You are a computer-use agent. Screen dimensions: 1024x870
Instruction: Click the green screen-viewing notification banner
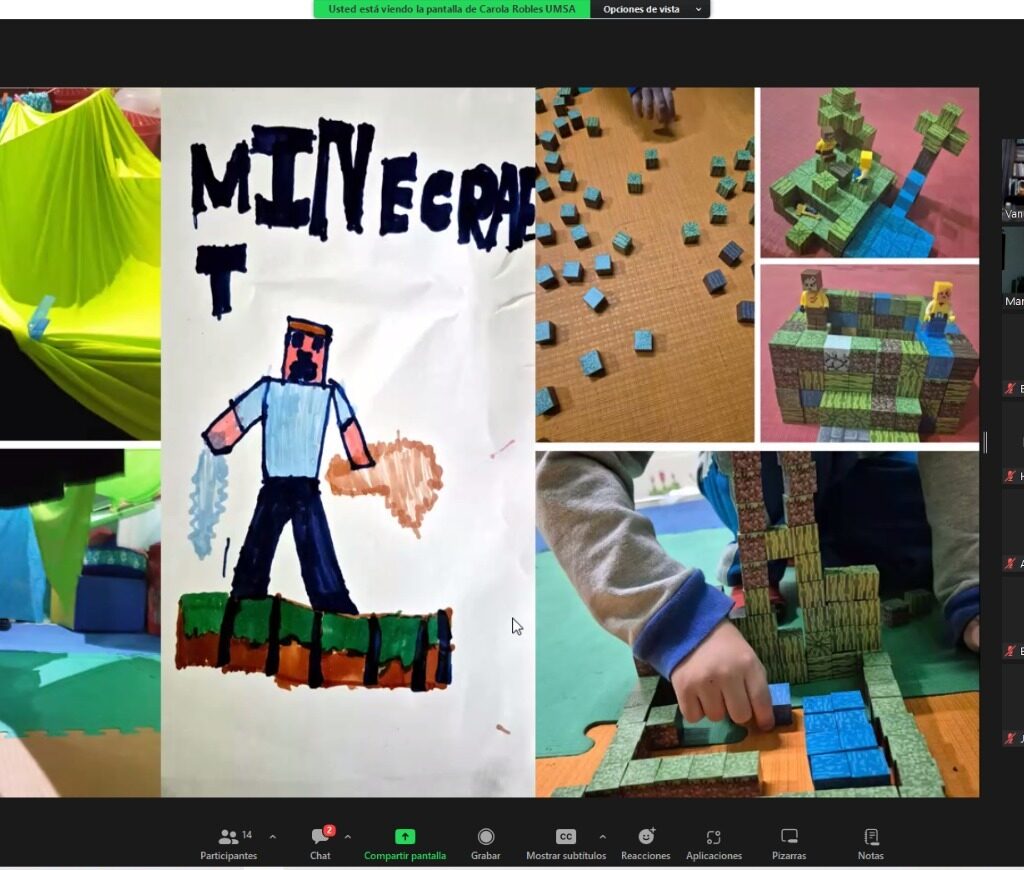click(452, 9)
